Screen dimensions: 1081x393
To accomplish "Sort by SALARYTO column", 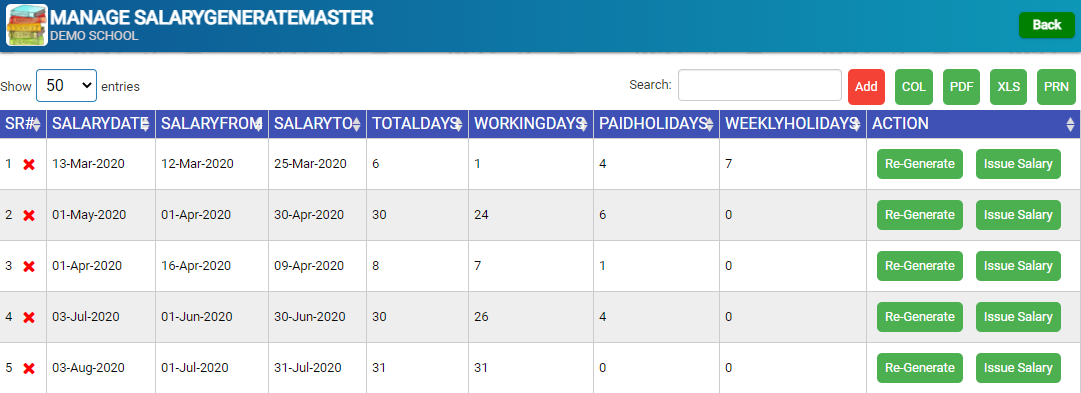I will coord(317,124).
